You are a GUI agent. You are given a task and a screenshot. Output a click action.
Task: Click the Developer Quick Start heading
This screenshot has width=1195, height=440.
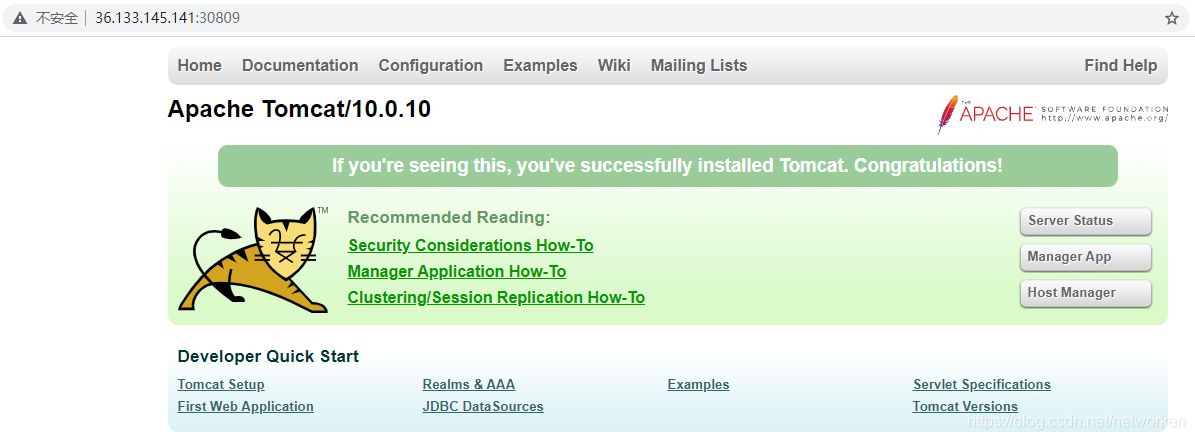pos(268,356)
